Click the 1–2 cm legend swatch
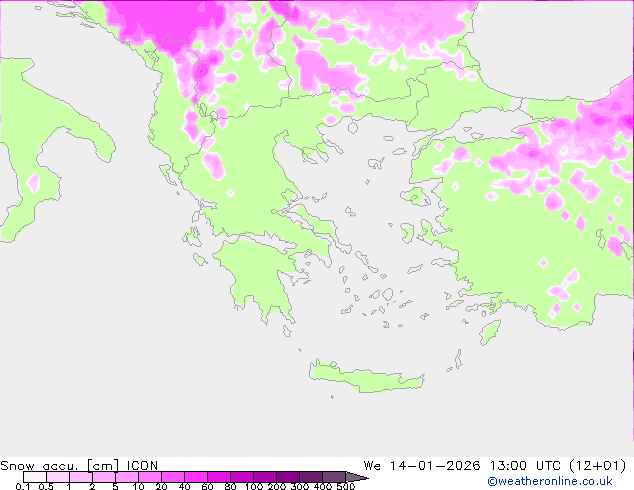The width and height of the screenshot is (634, 490). pyautogui.click(x=81, y=477)
